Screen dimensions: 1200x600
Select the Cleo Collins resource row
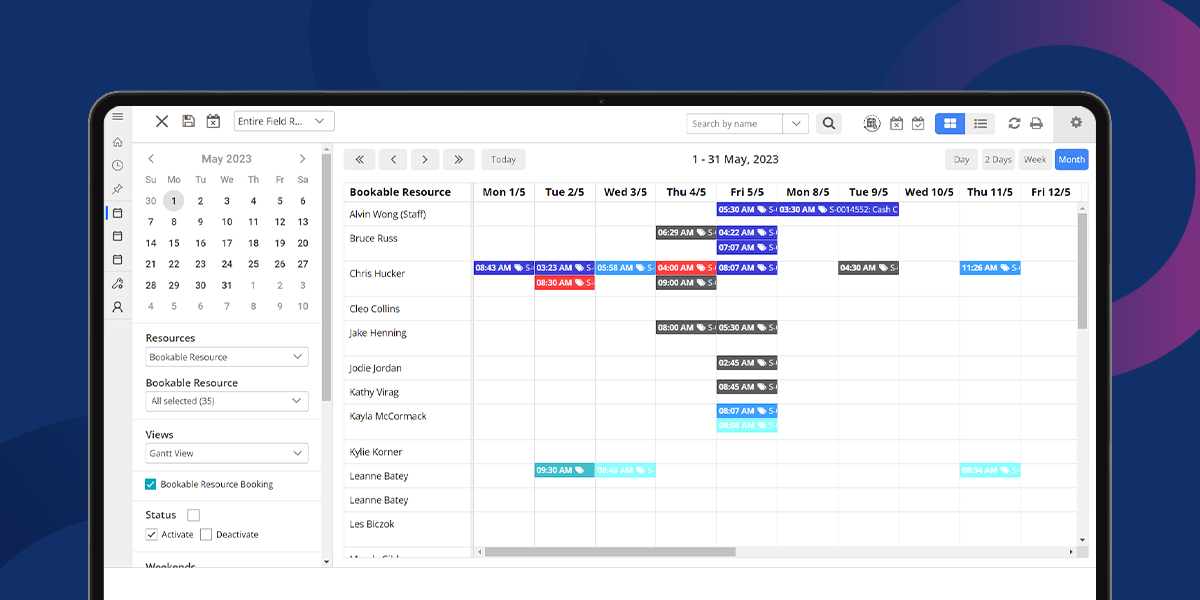[x=408, y=309]
